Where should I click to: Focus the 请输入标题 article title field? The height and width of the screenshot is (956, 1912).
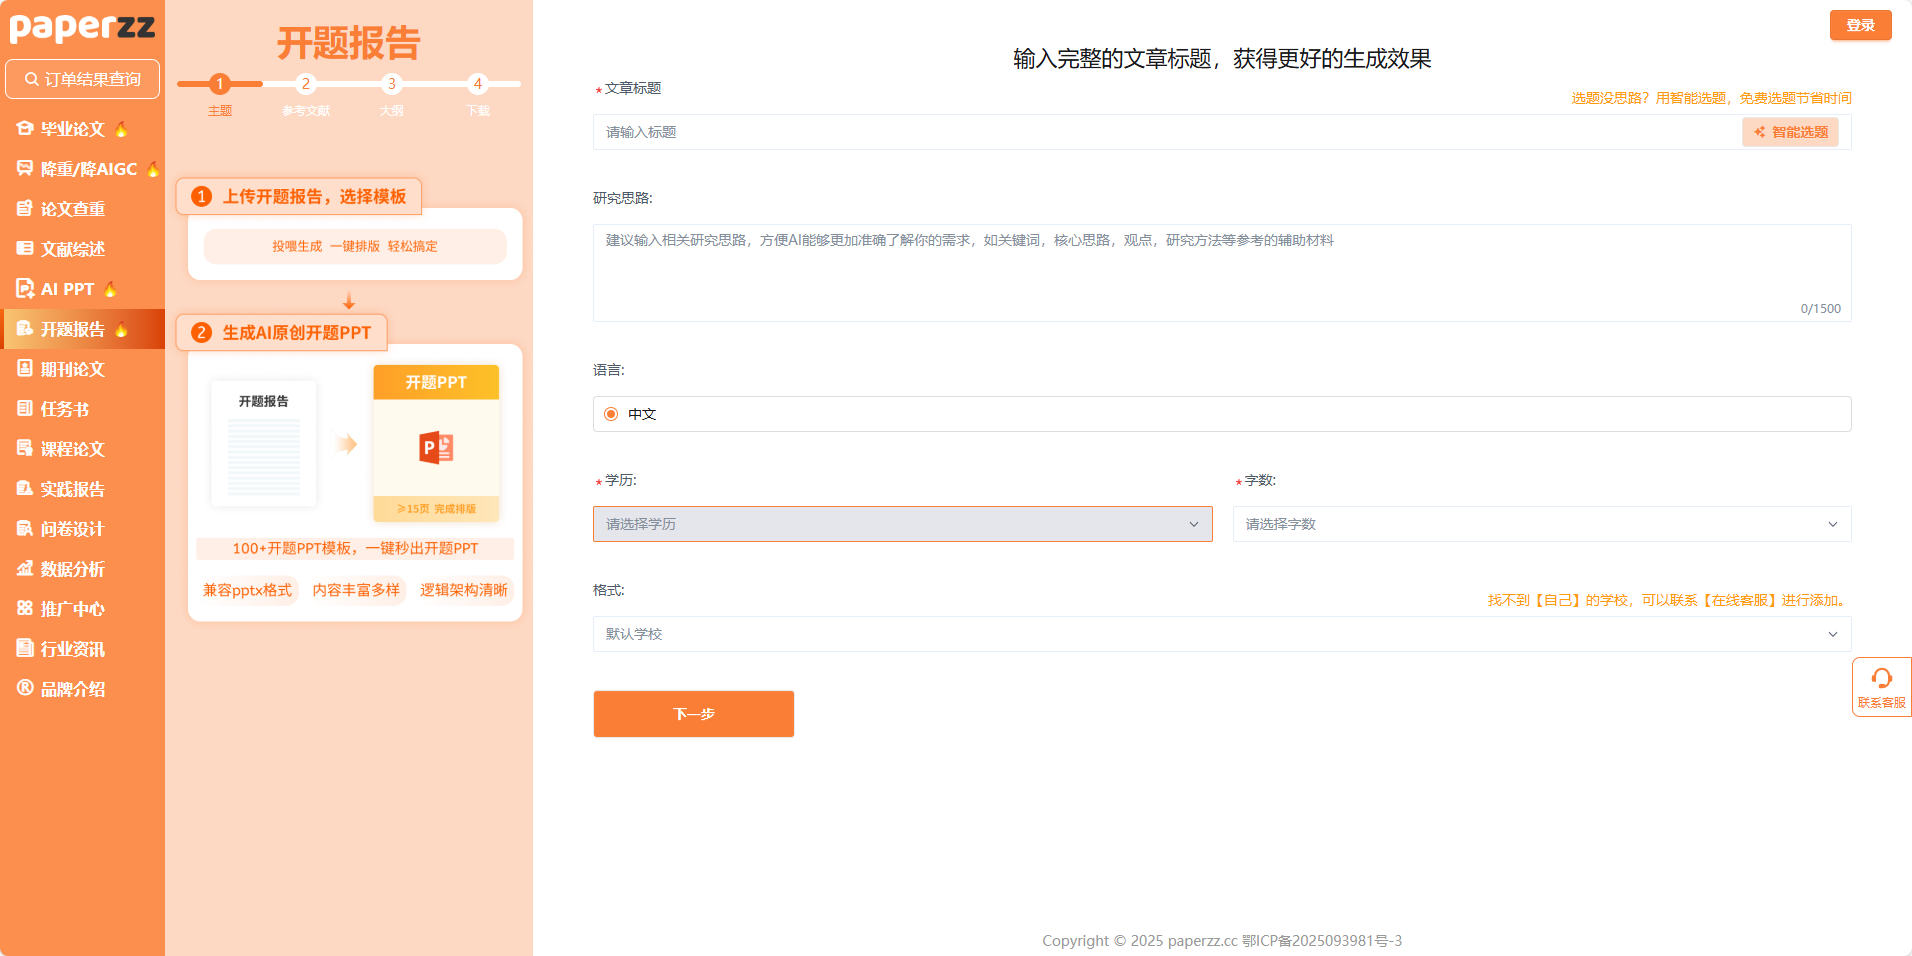click(x=1165, y=132)
